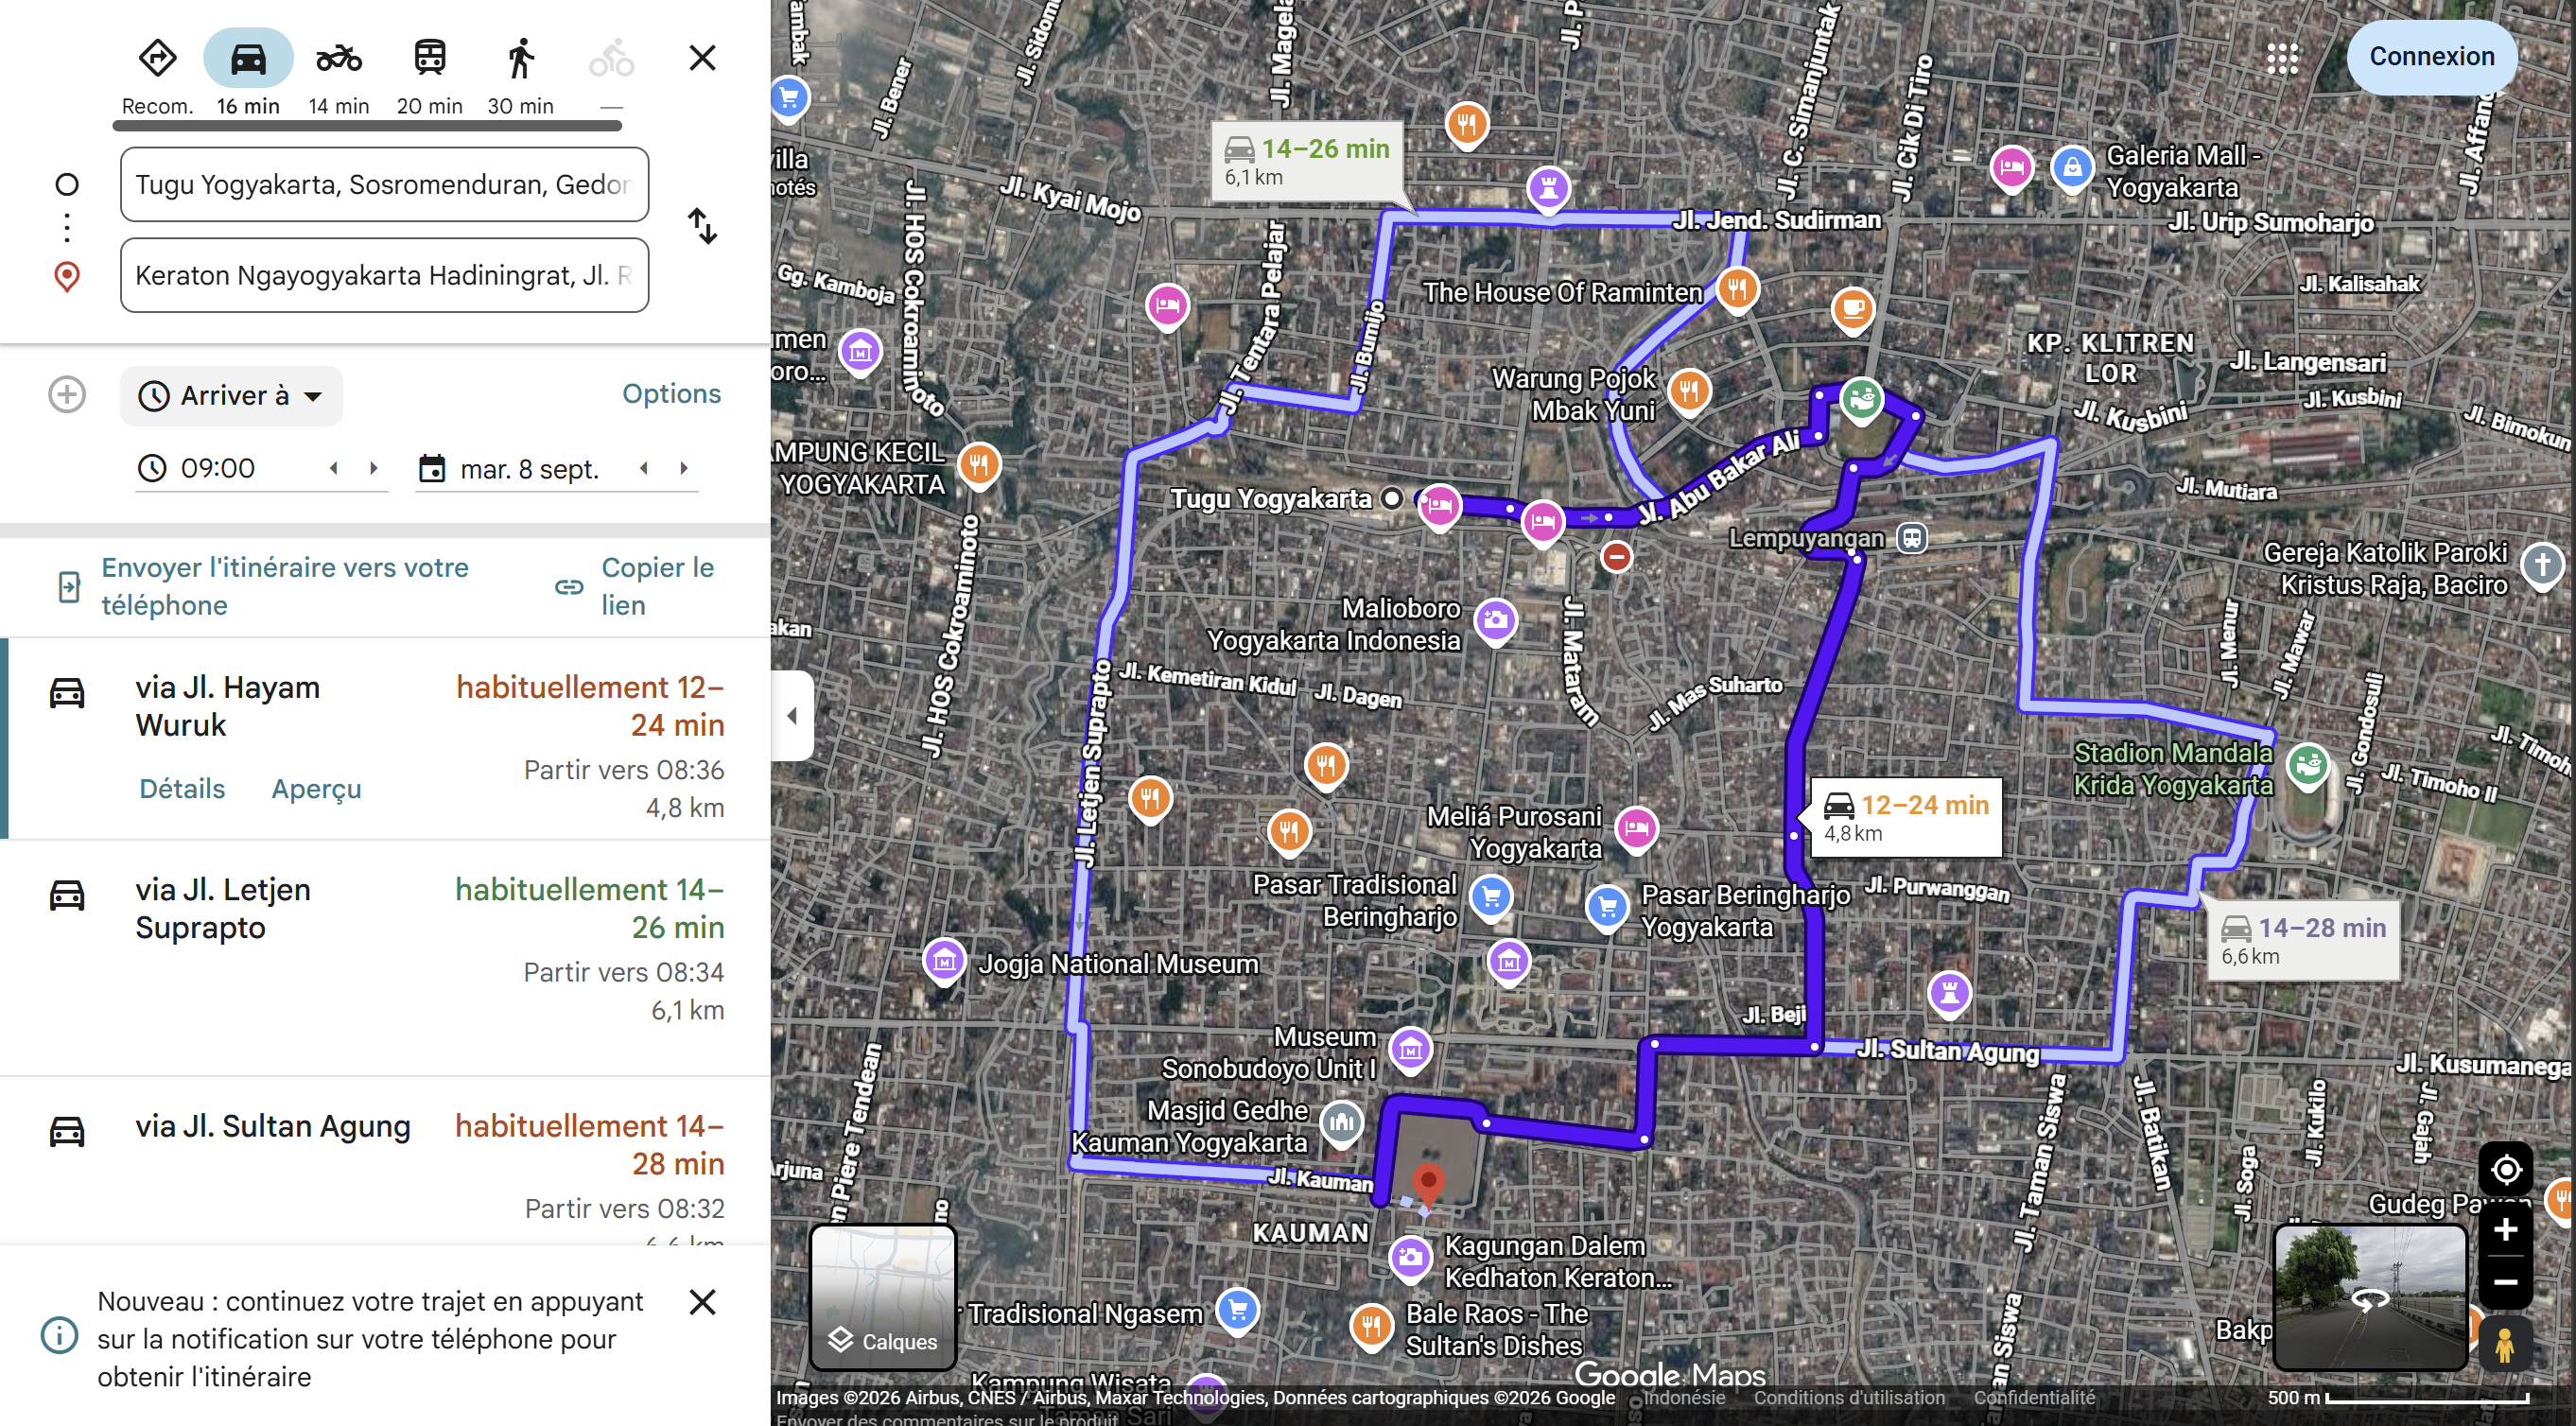This screenshot has width=2576, height=1426.
Task: Open Stadion Mandala Krida marker
Action: [2307, 768]
